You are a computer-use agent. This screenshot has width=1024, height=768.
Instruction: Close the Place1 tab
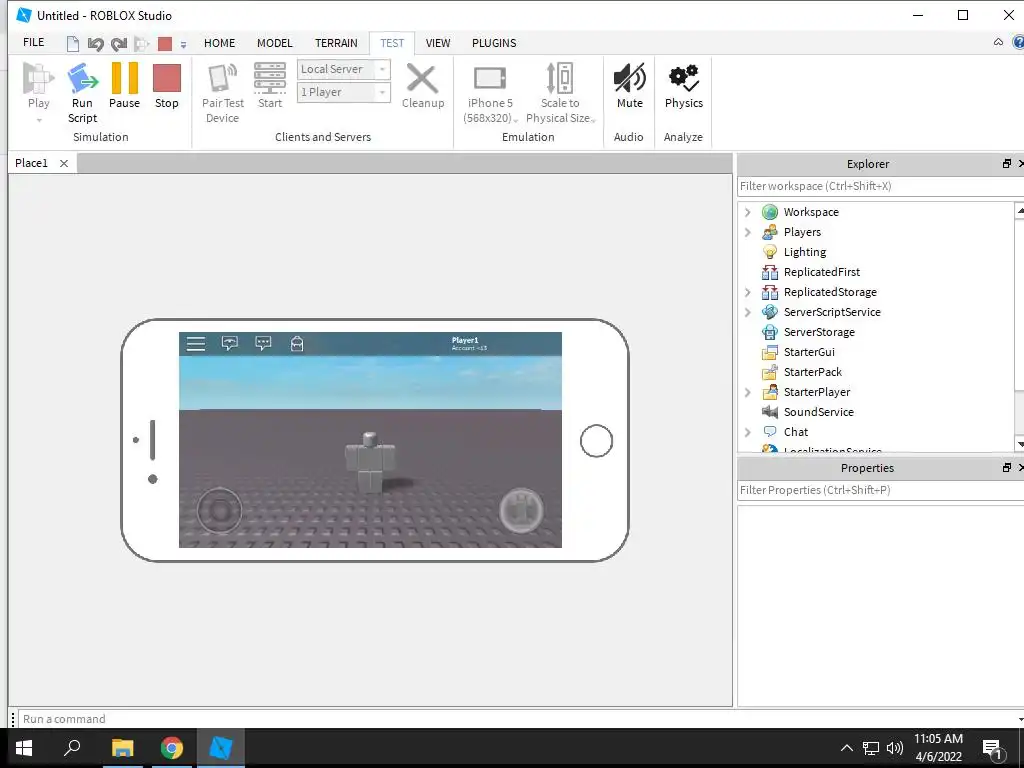coord(64,163)
